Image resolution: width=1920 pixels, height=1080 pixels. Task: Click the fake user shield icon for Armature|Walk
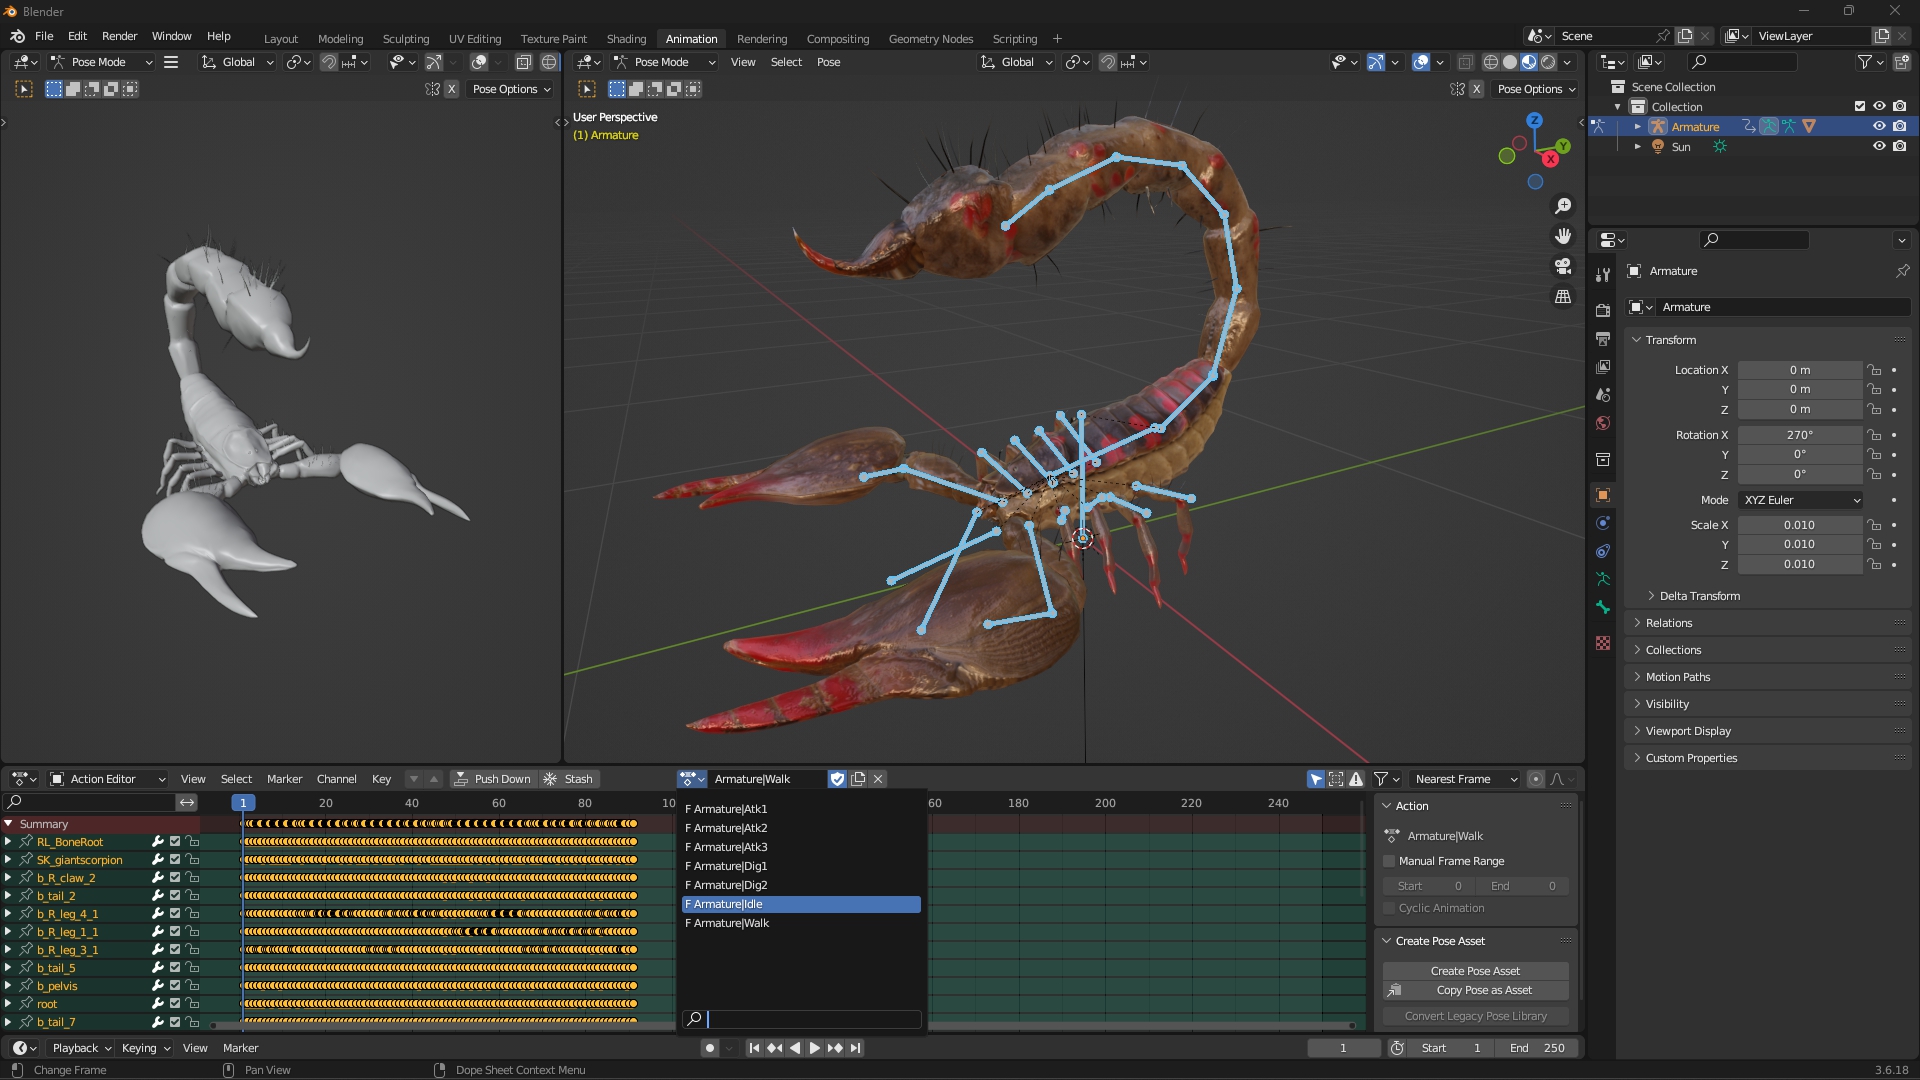(x=838, y=779)
